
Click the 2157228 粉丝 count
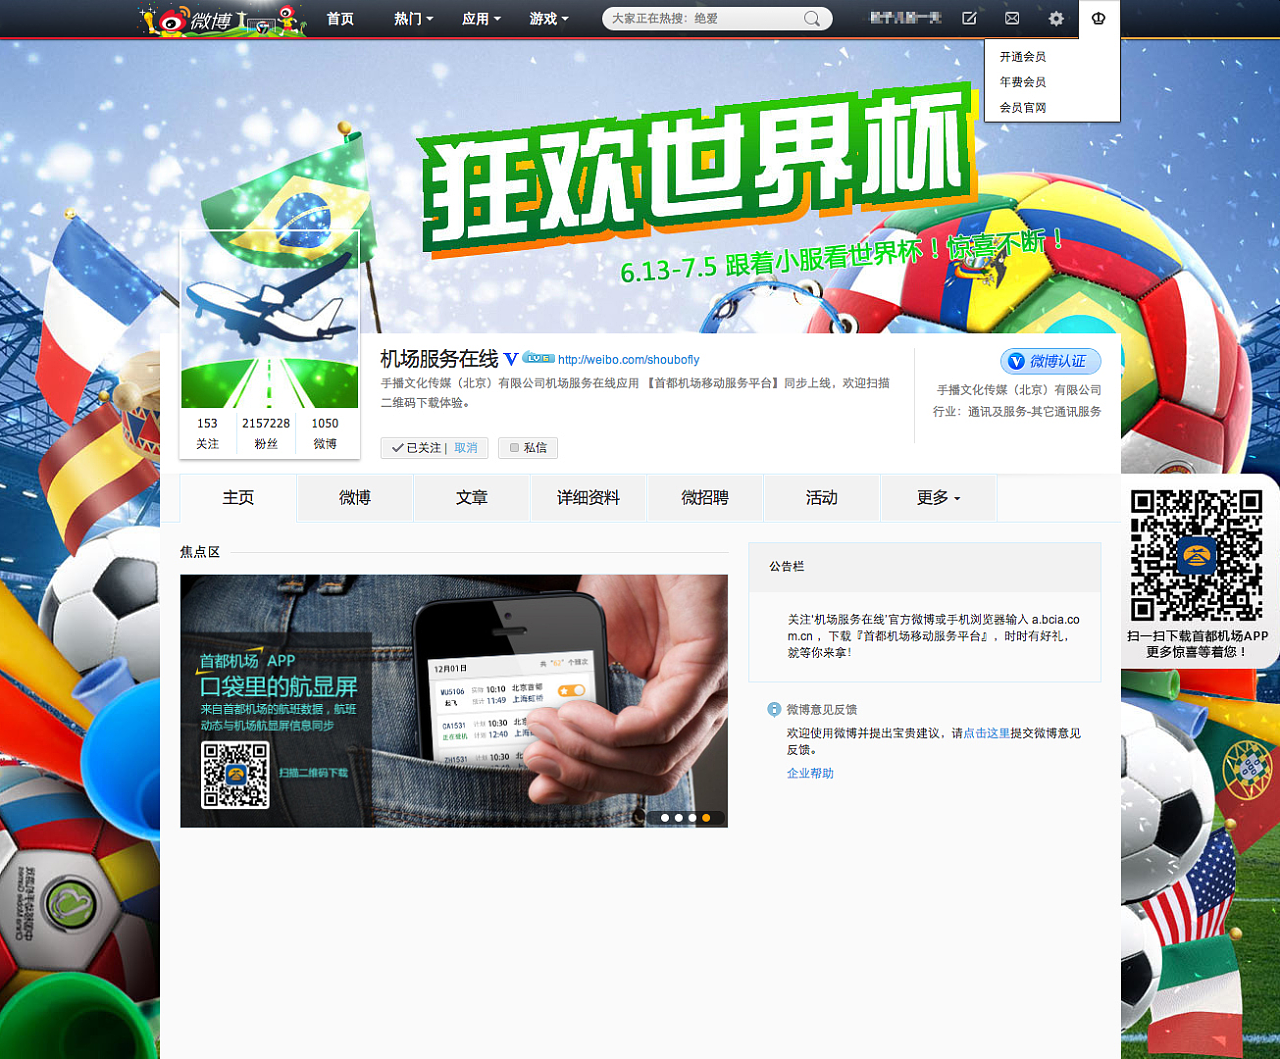click(x=266, y=433)
